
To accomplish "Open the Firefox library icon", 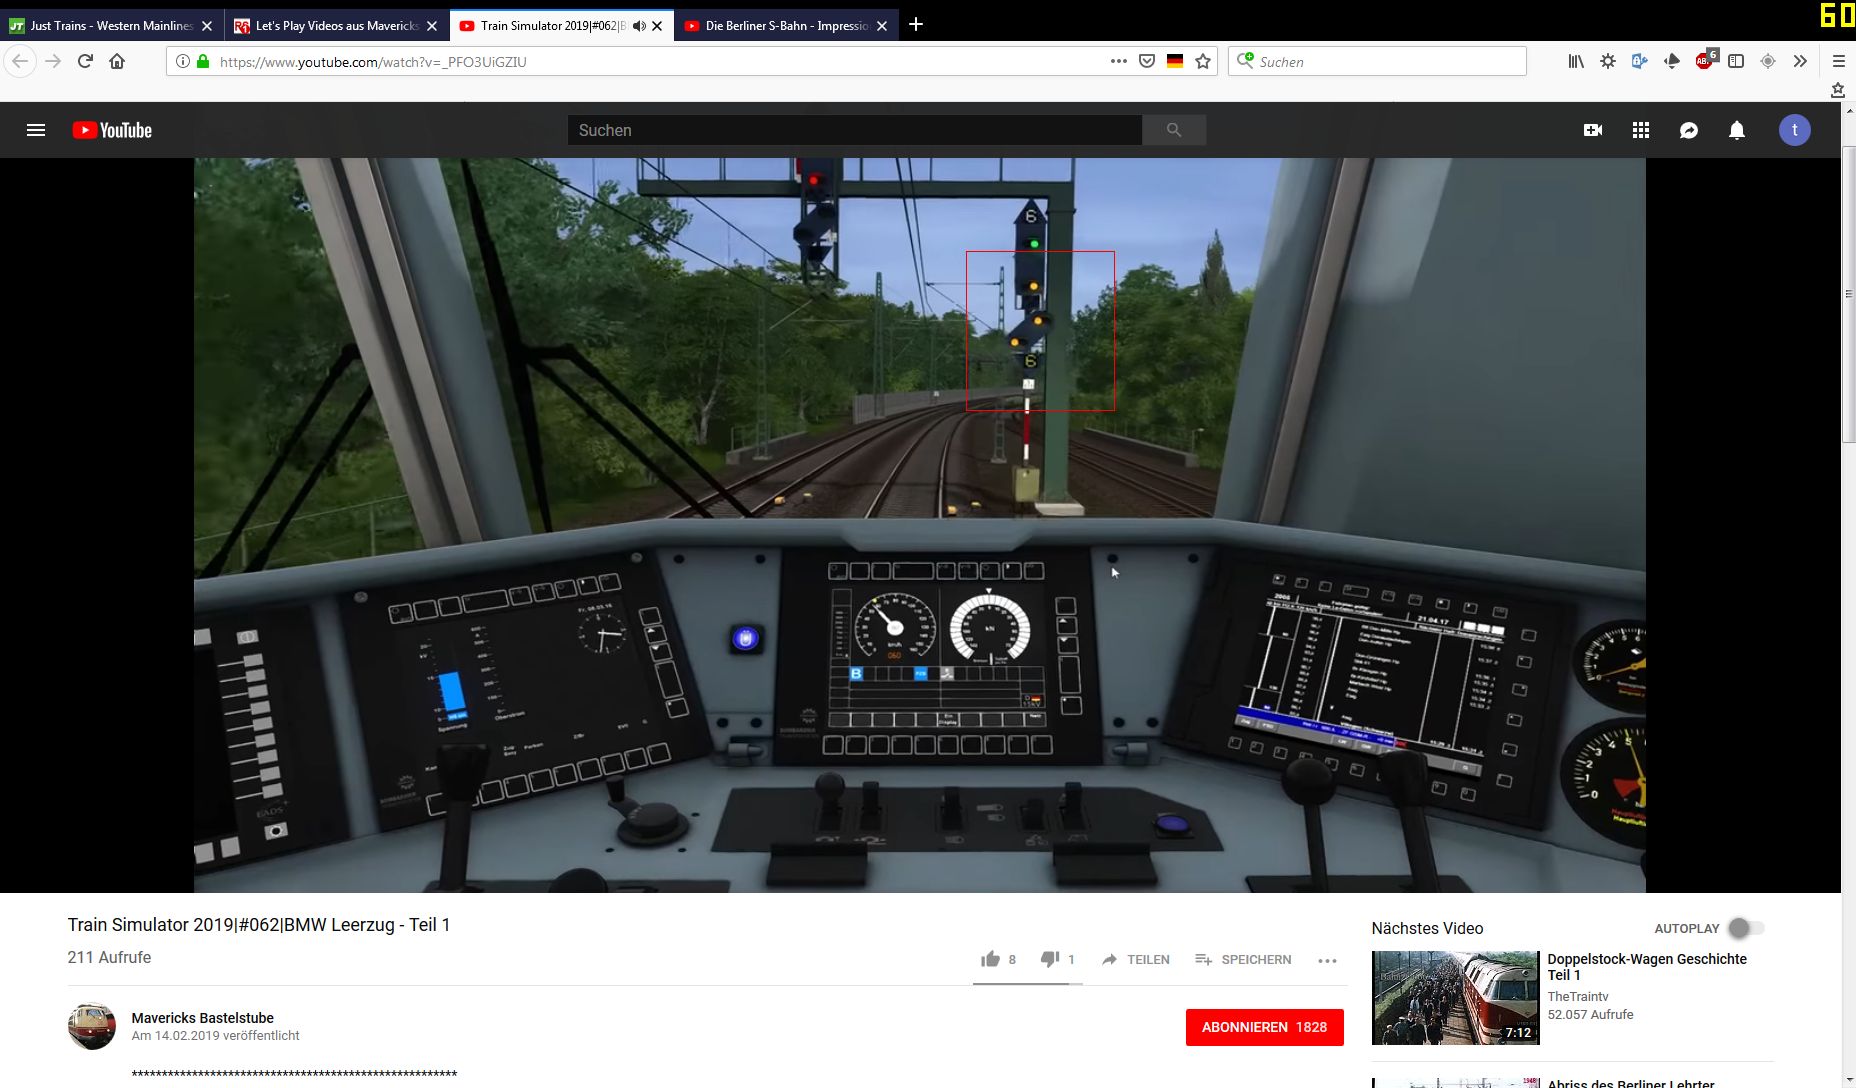I will 1576,61.
